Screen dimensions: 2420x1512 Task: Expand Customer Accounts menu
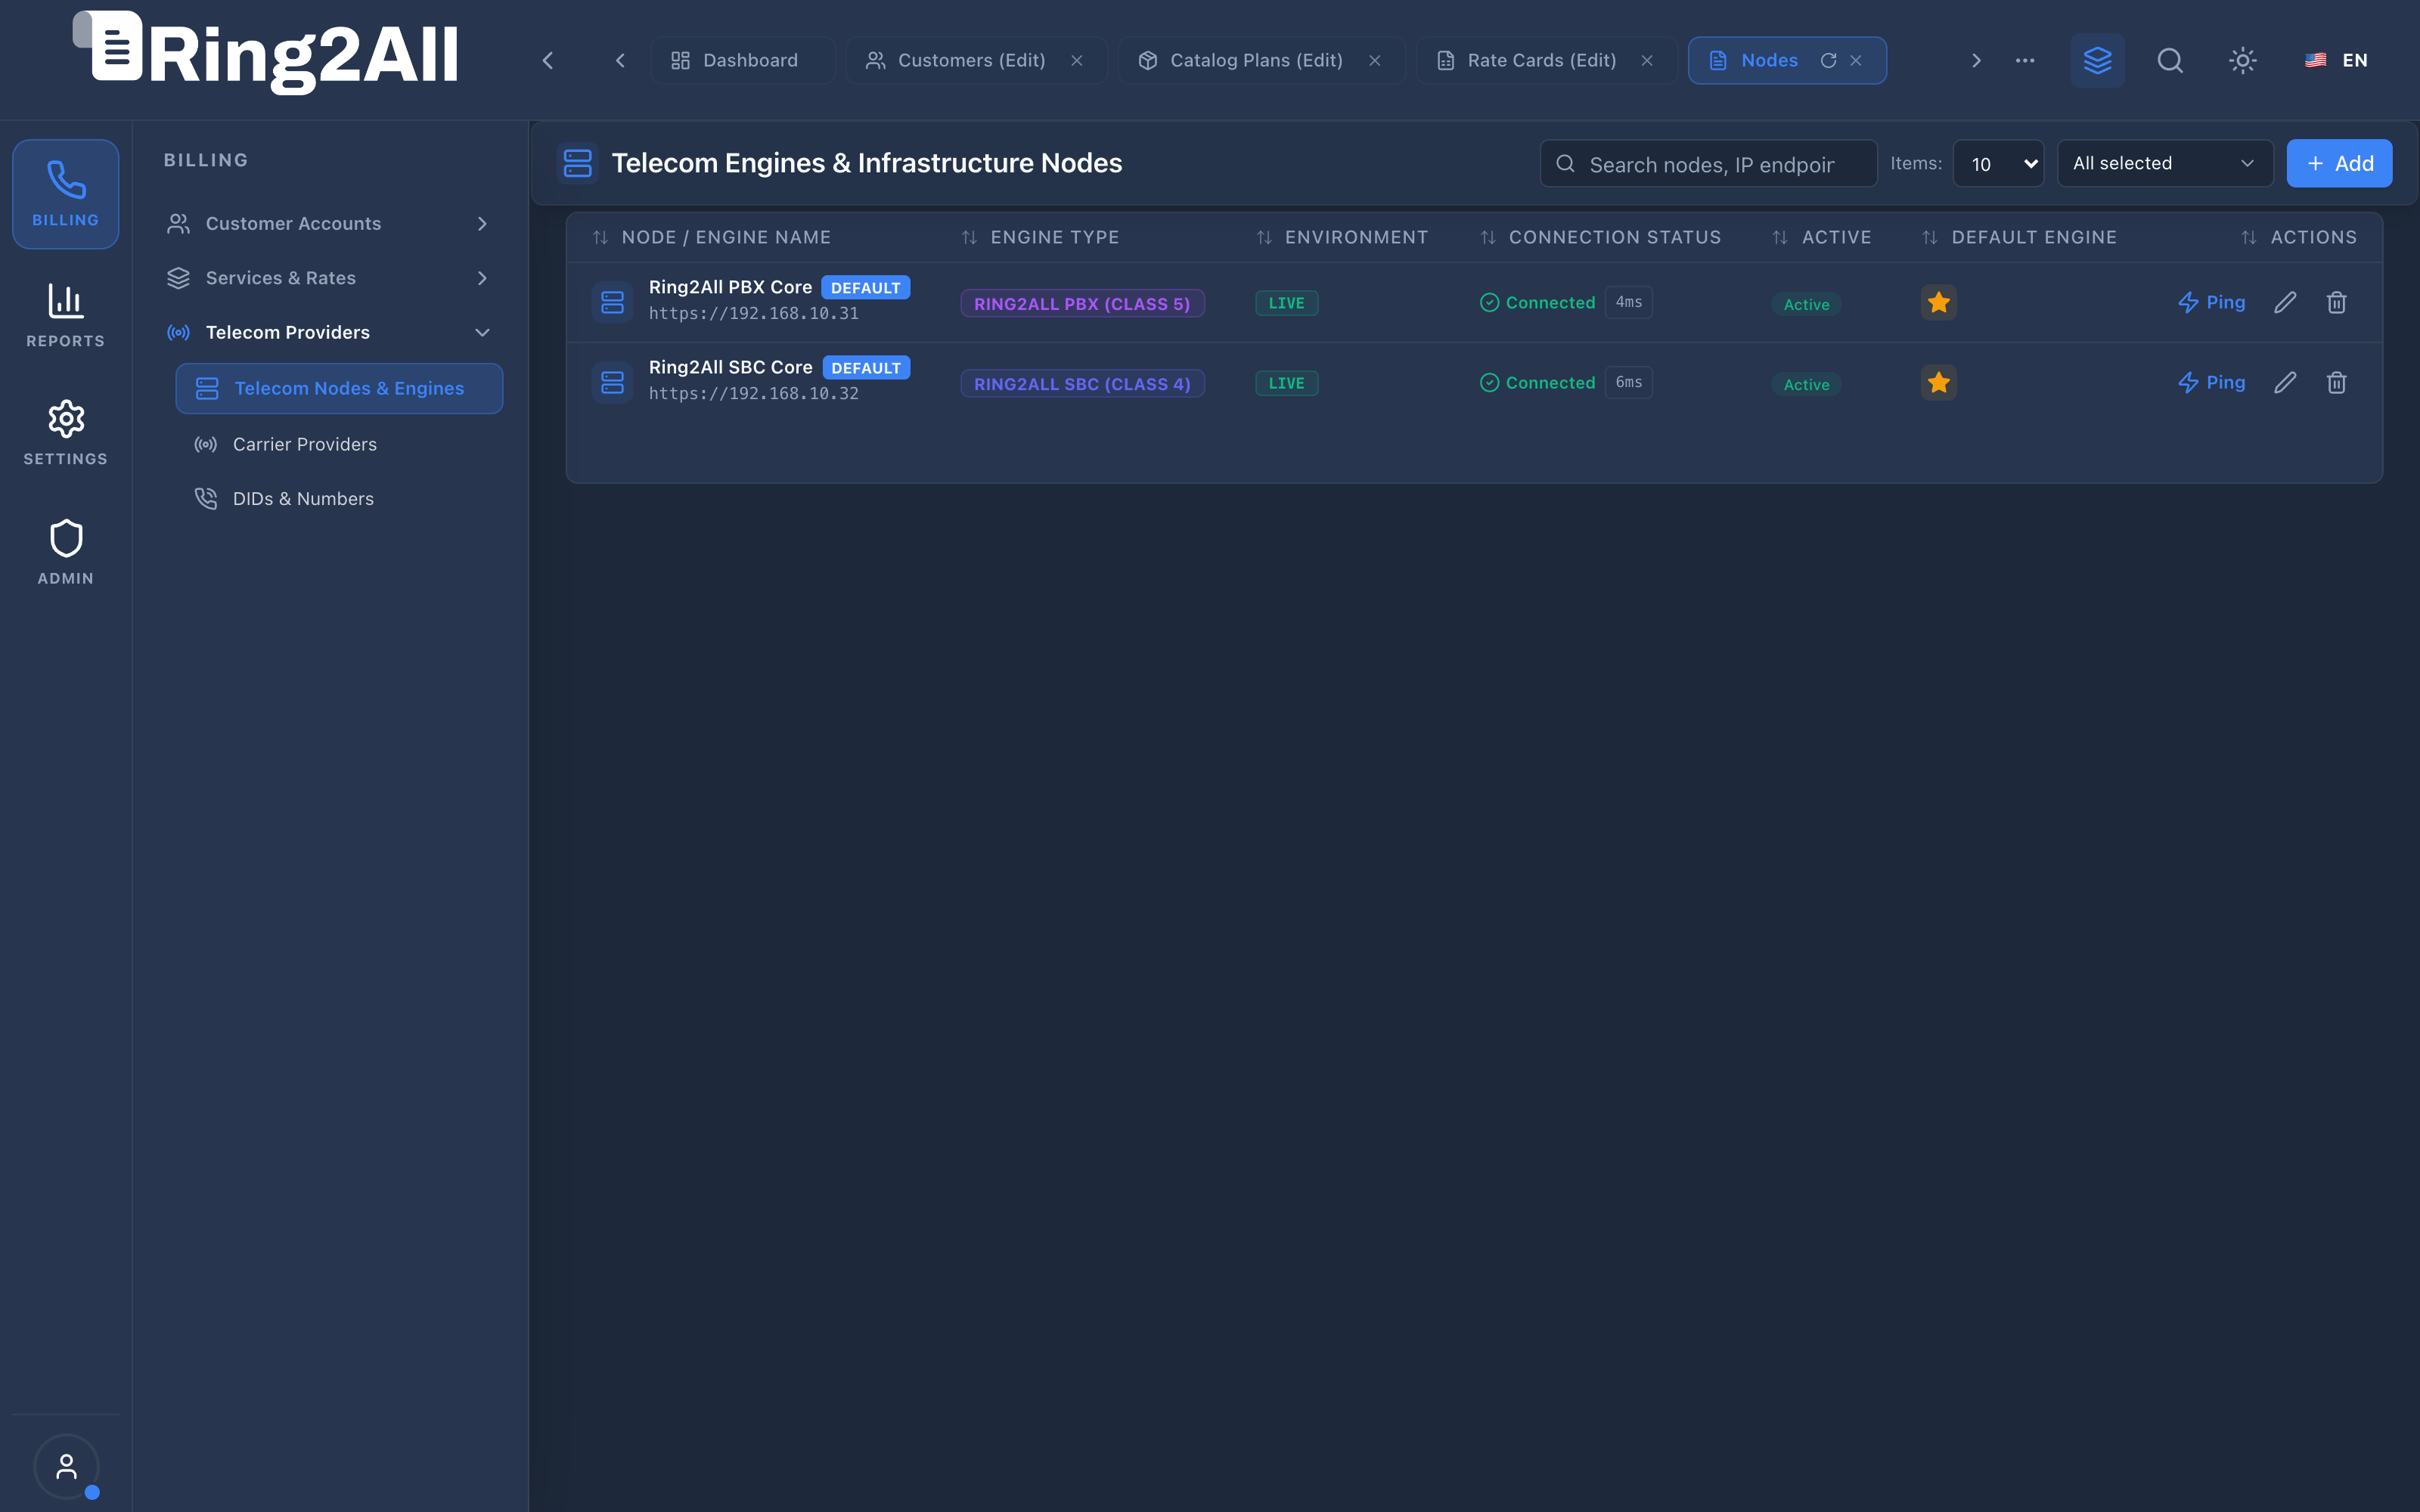click(x=329, y=223)
